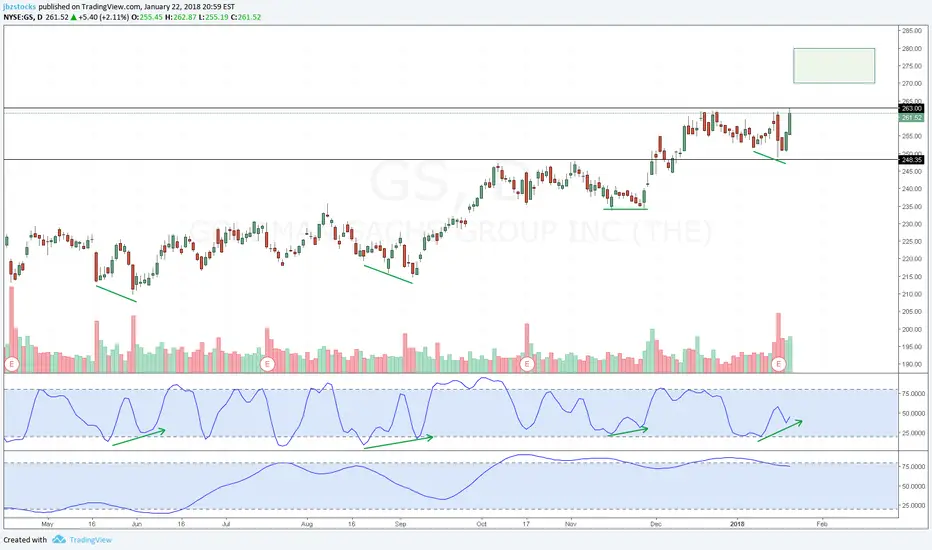Click the May label on time axis
932x550 pixels.
click(48, 524)
